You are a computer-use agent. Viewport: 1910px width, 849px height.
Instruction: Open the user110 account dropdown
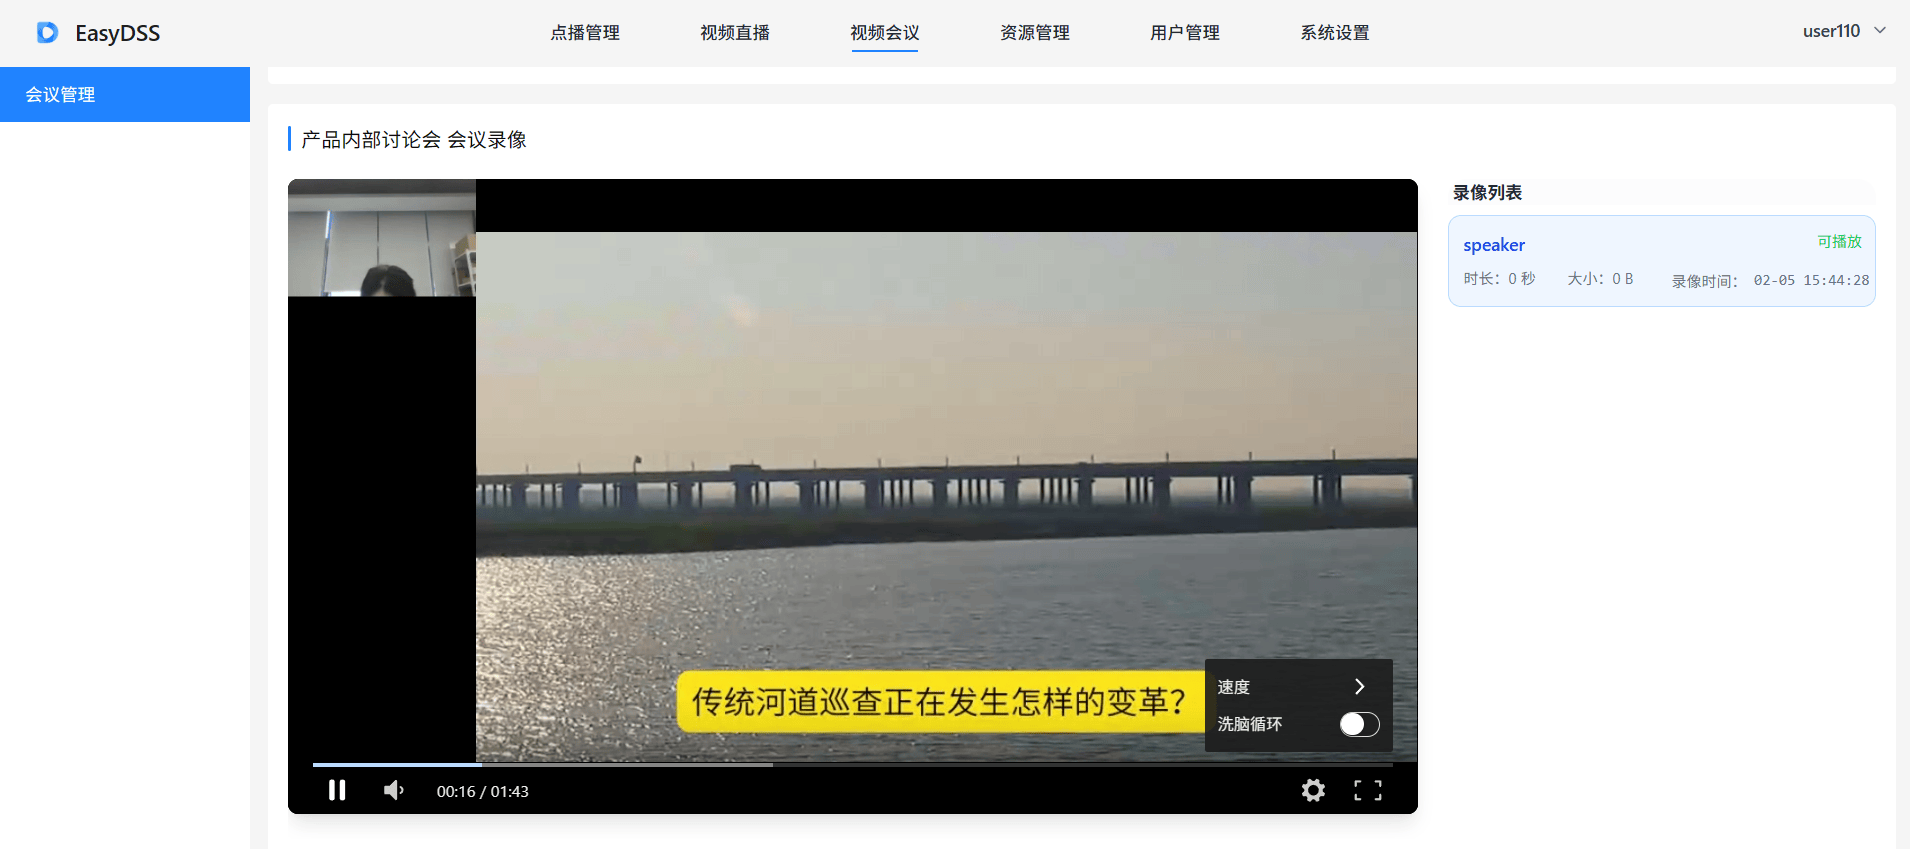pyautogui.click(x=1843, y=31)
